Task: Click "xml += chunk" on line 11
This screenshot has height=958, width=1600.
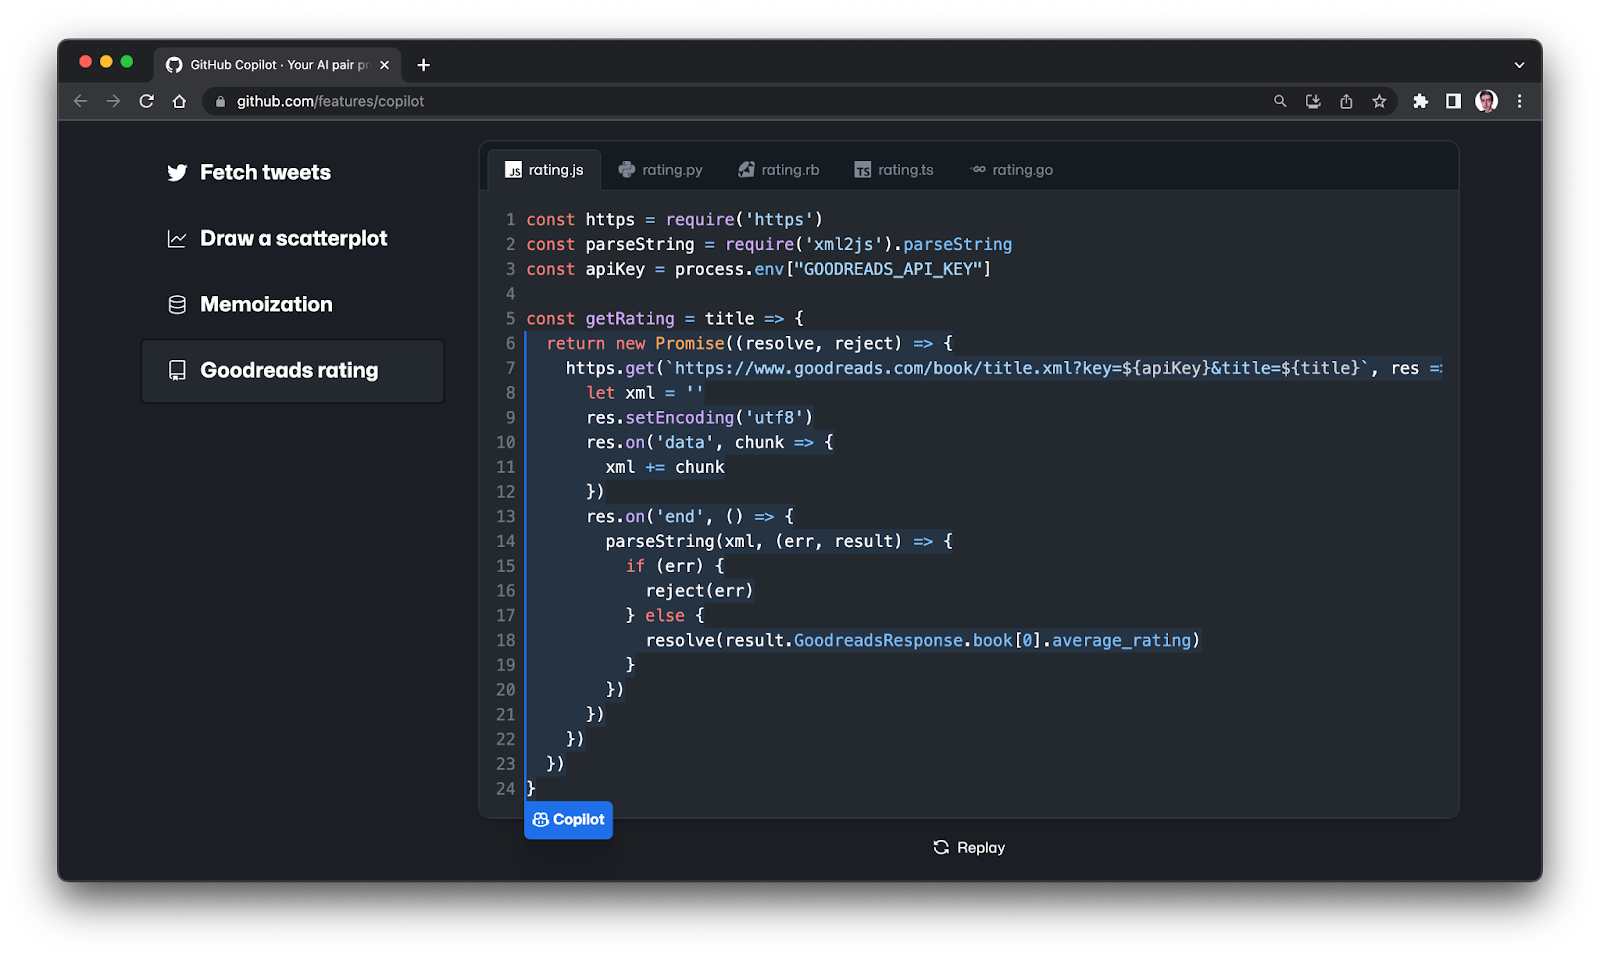Action: 665,467
